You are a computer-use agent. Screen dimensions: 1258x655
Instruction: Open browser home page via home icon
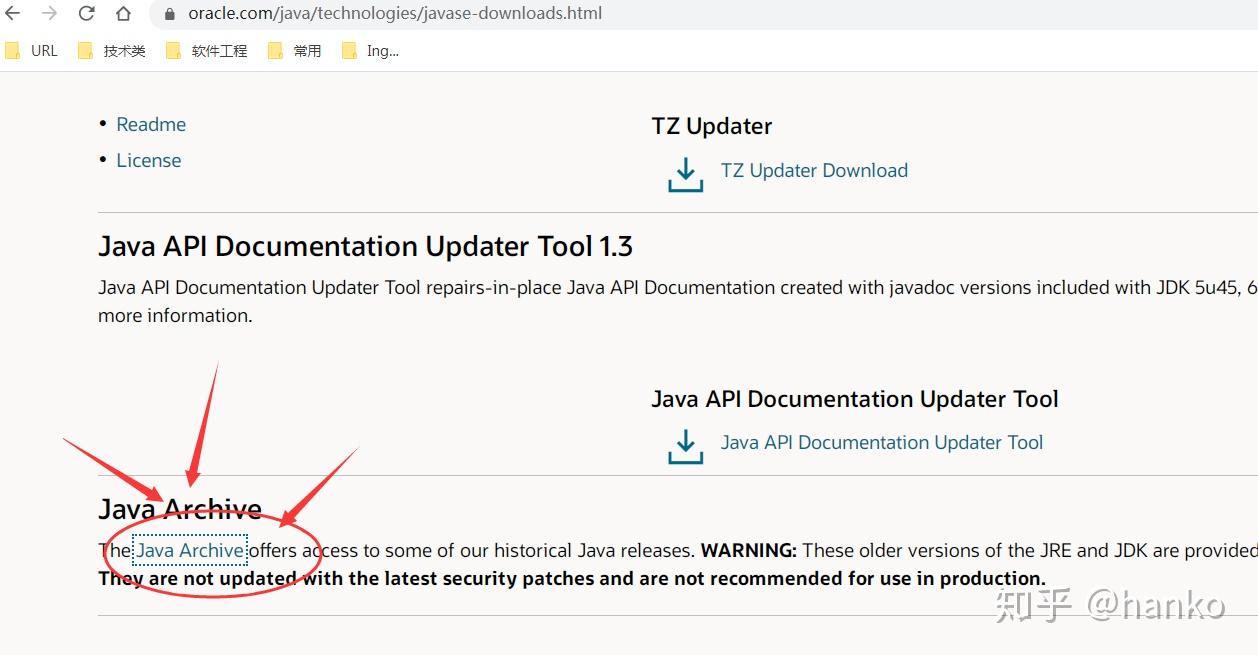coord(122,13)
